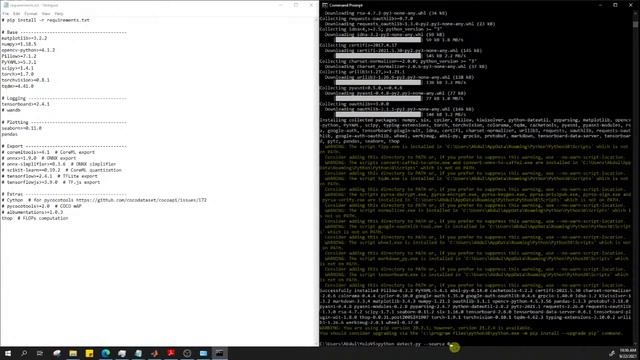The width and height of the screenshot is (640, 360).
Task: Click the 'torchvision>=0.8.1' line in Notepad
Action: tap(25, 80)
